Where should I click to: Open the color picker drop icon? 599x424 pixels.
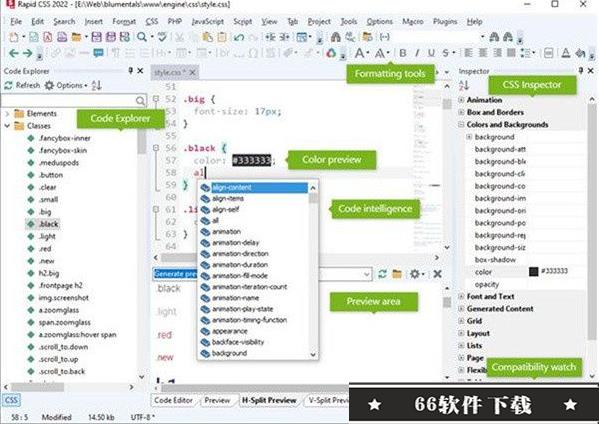[x=331, y=53]
